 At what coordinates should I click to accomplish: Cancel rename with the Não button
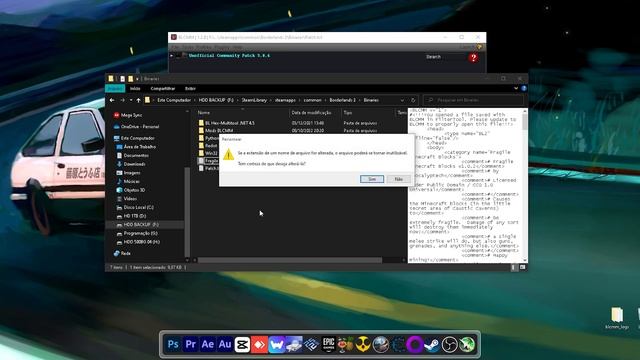pos(399,179)
